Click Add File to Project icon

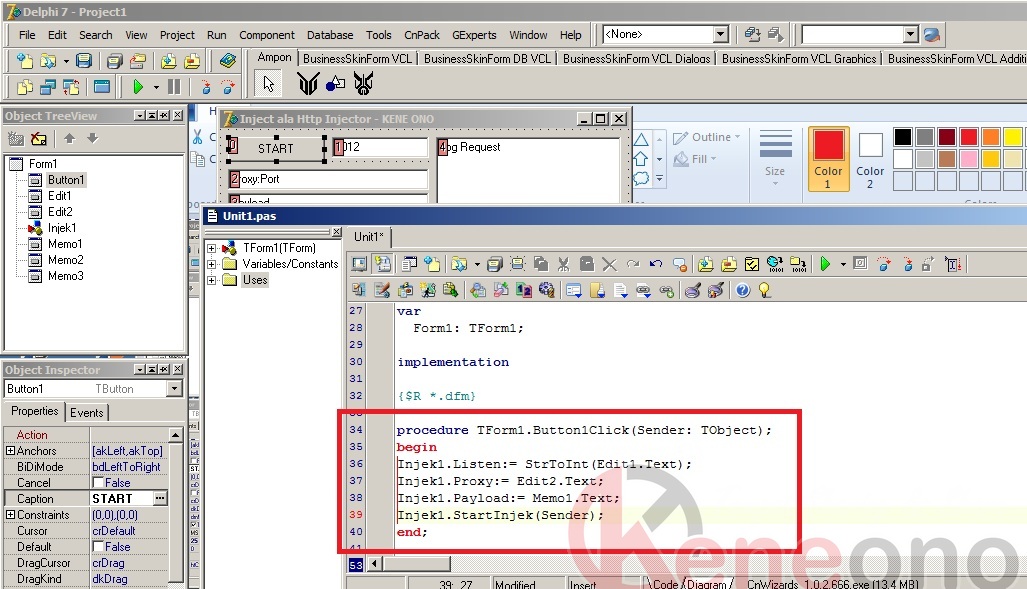click(168, 61)
